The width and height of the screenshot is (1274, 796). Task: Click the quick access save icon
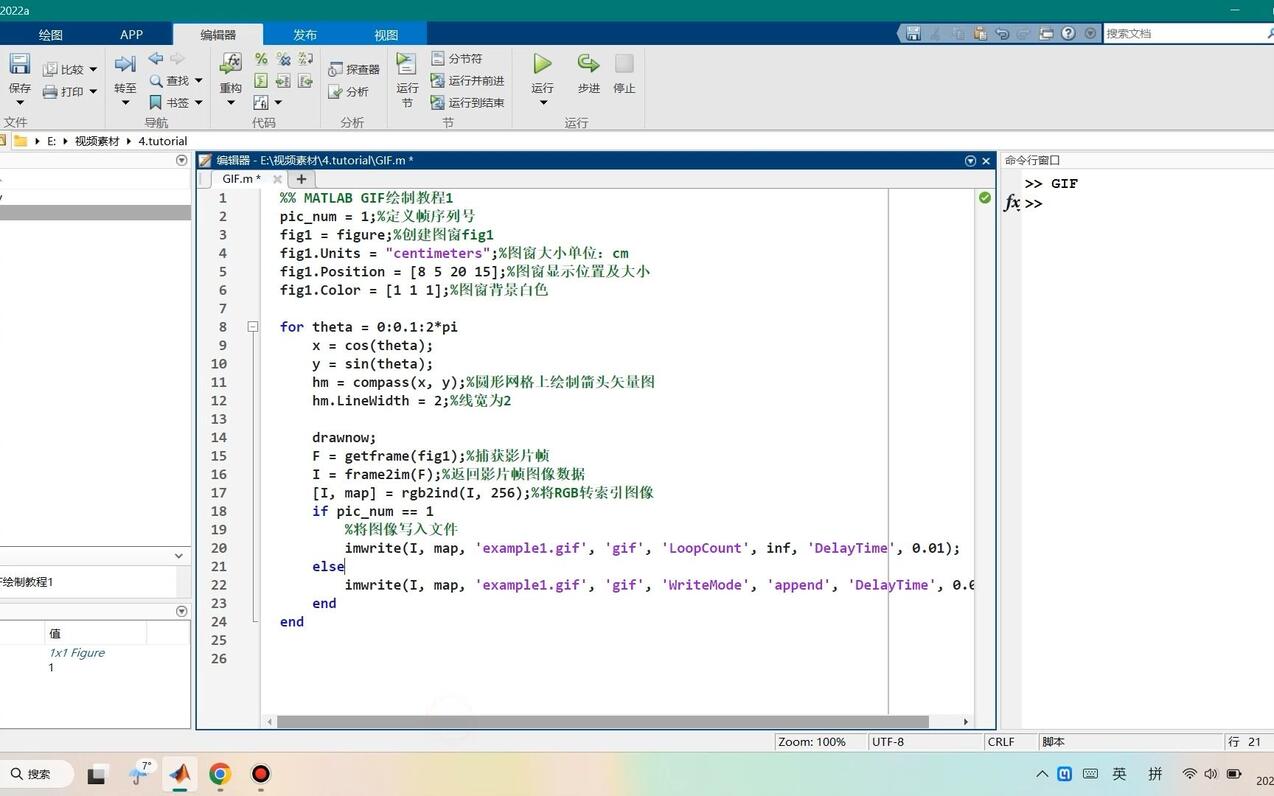[x=913, y=33]
